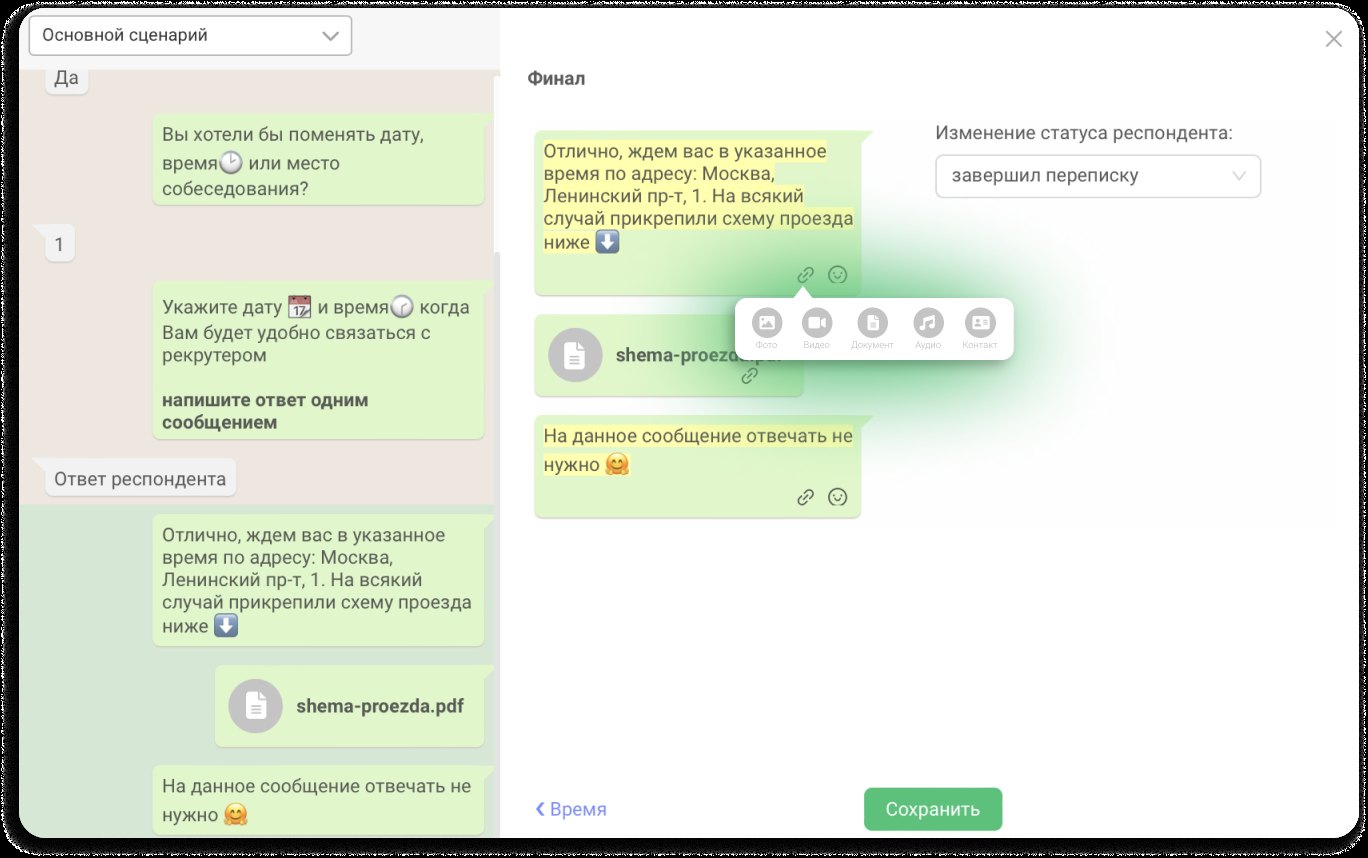Viewport: 1368px width, 858px height.
Task: Open the emoji picker in the last message
Action: point(838,497)
